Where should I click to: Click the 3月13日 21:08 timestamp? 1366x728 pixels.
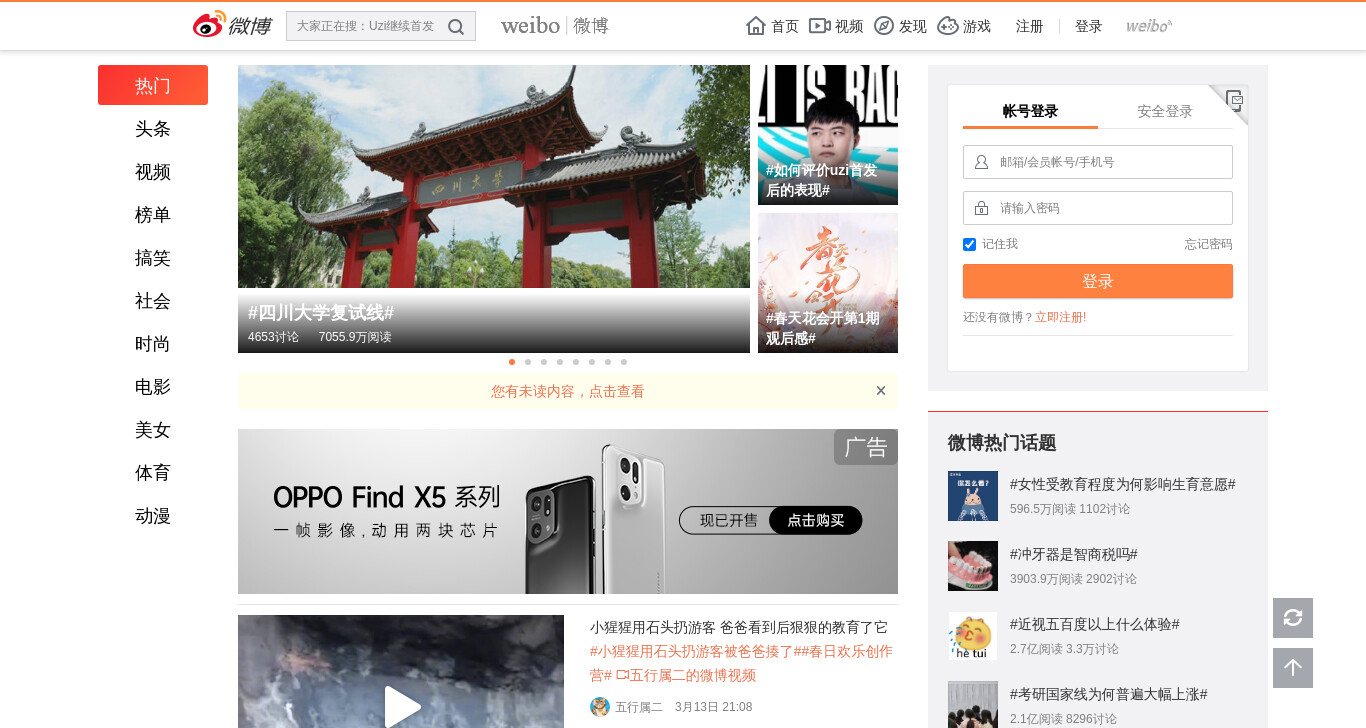click(714, 707)
